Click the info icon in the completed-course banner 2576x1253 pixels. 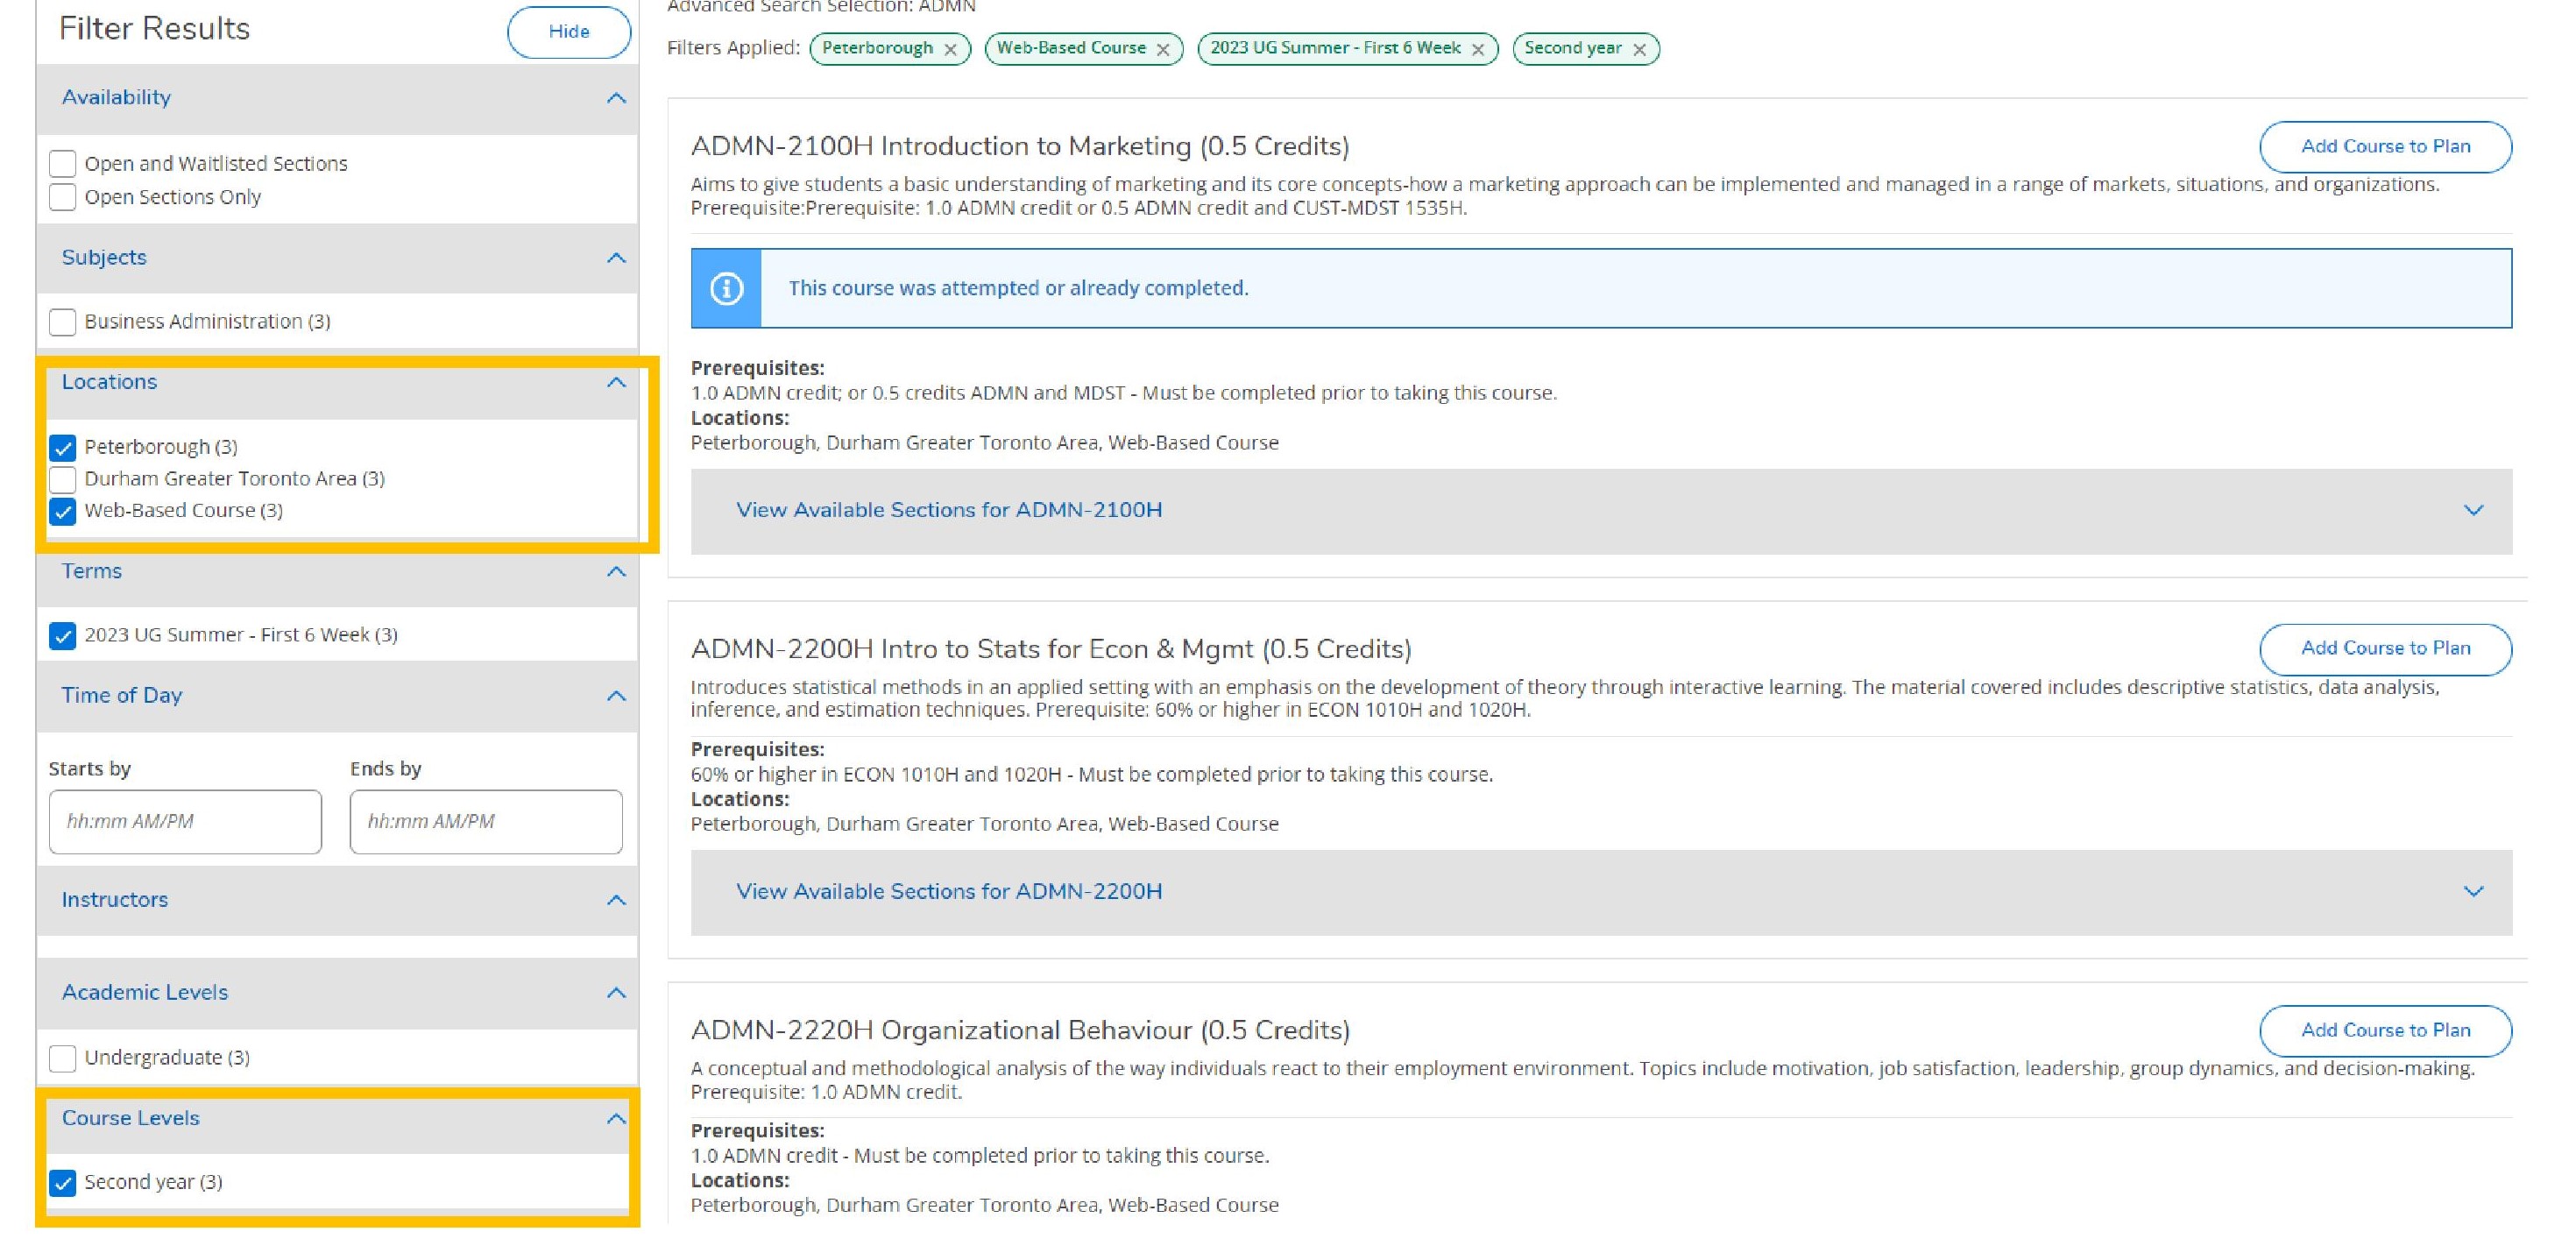(727, 288)
